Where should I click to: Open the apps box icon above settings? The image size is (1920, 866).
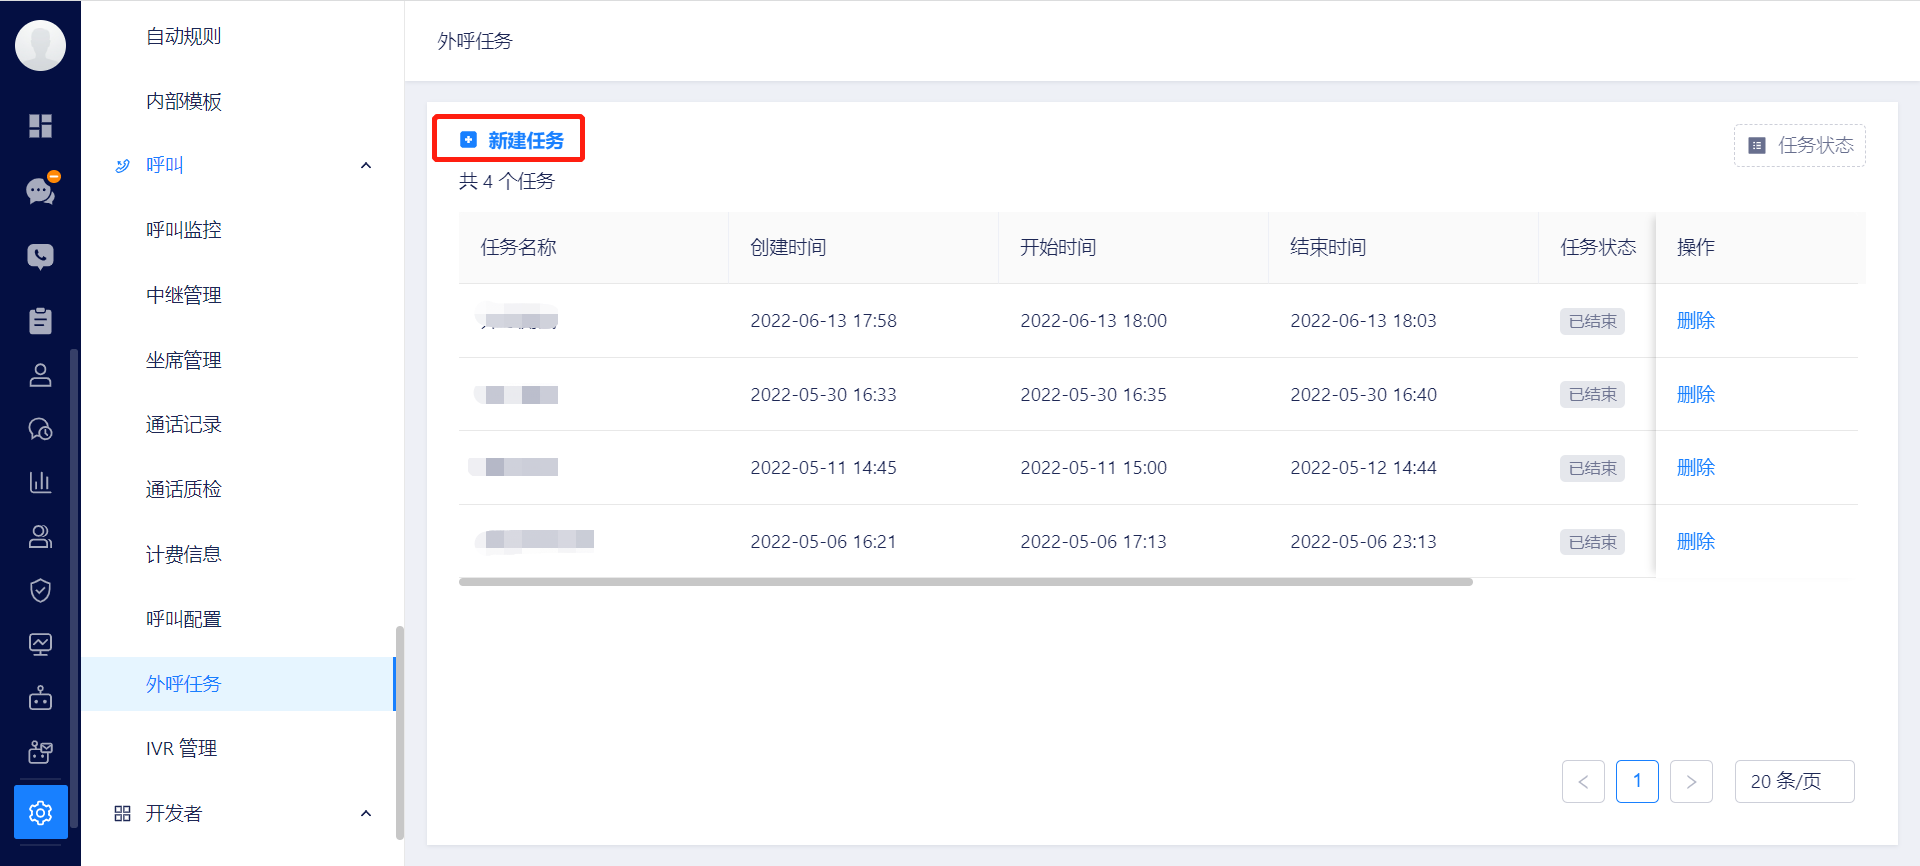tap(40, 752)
